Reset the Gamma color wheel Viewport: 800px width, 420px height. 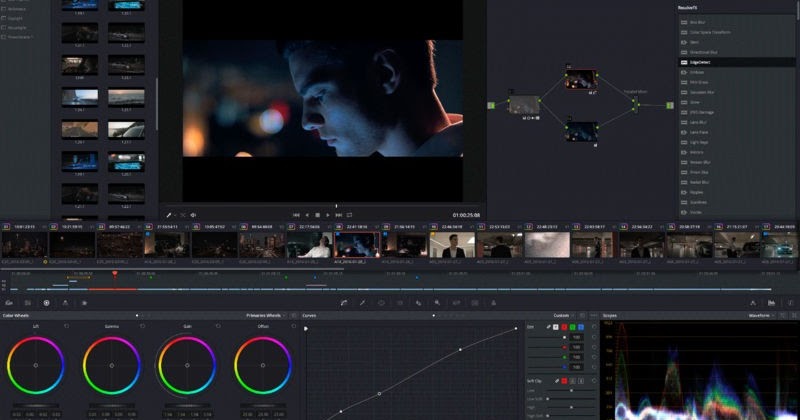pos(142,326)
